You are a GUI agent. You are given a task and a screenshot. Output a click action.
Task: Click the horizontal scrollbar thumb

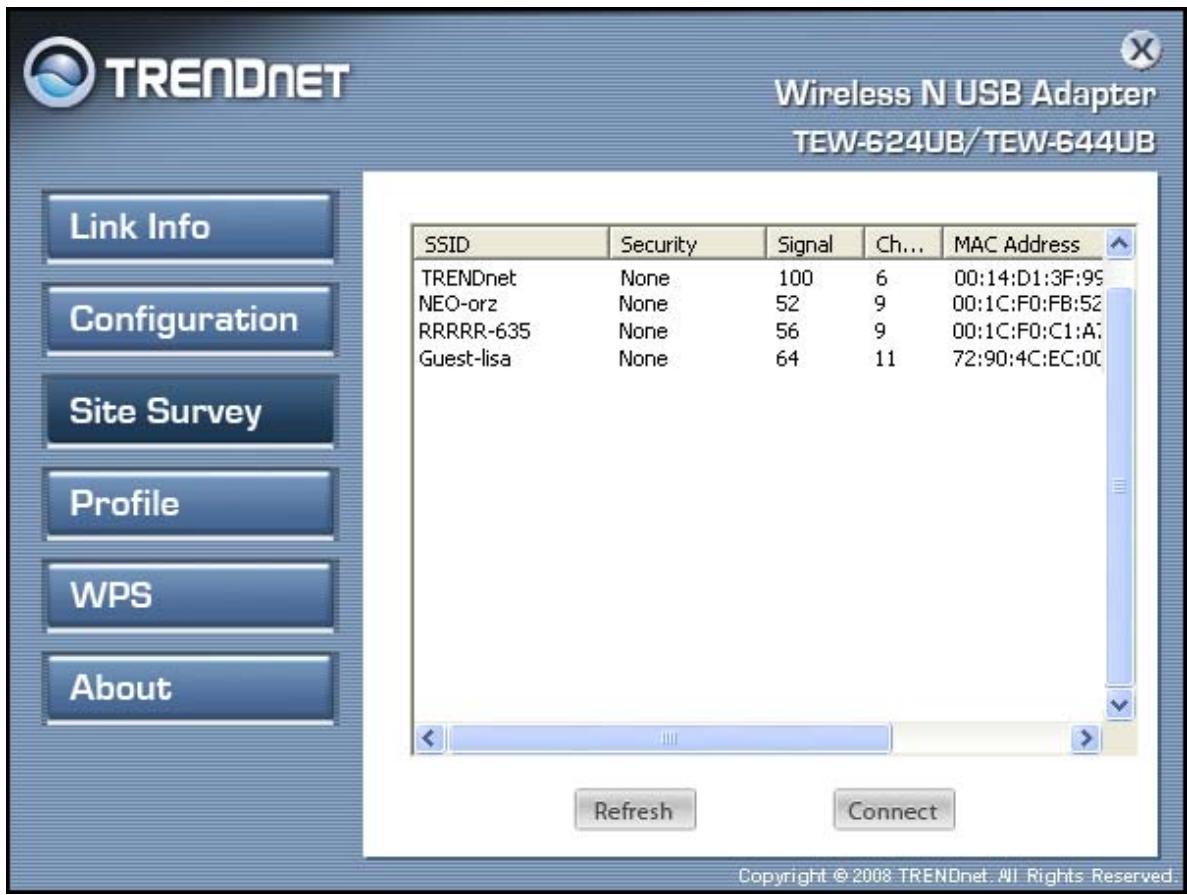(669, 738)
